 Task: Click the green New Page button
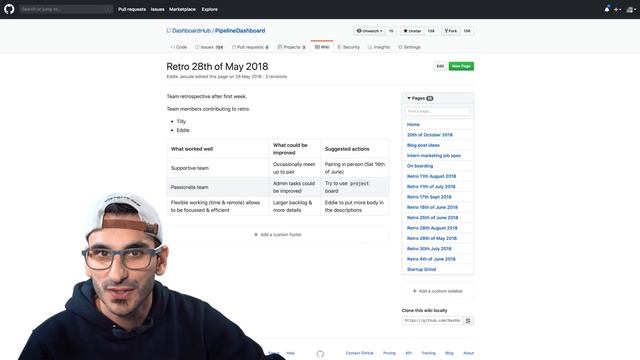(461, 66)
